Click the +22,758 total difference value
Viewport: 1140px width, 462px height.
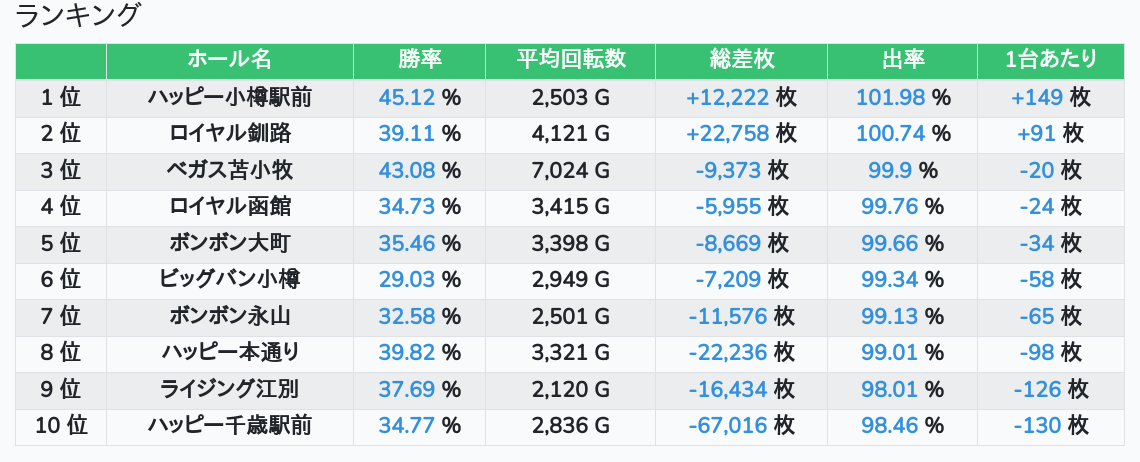(x=727, y=134)
